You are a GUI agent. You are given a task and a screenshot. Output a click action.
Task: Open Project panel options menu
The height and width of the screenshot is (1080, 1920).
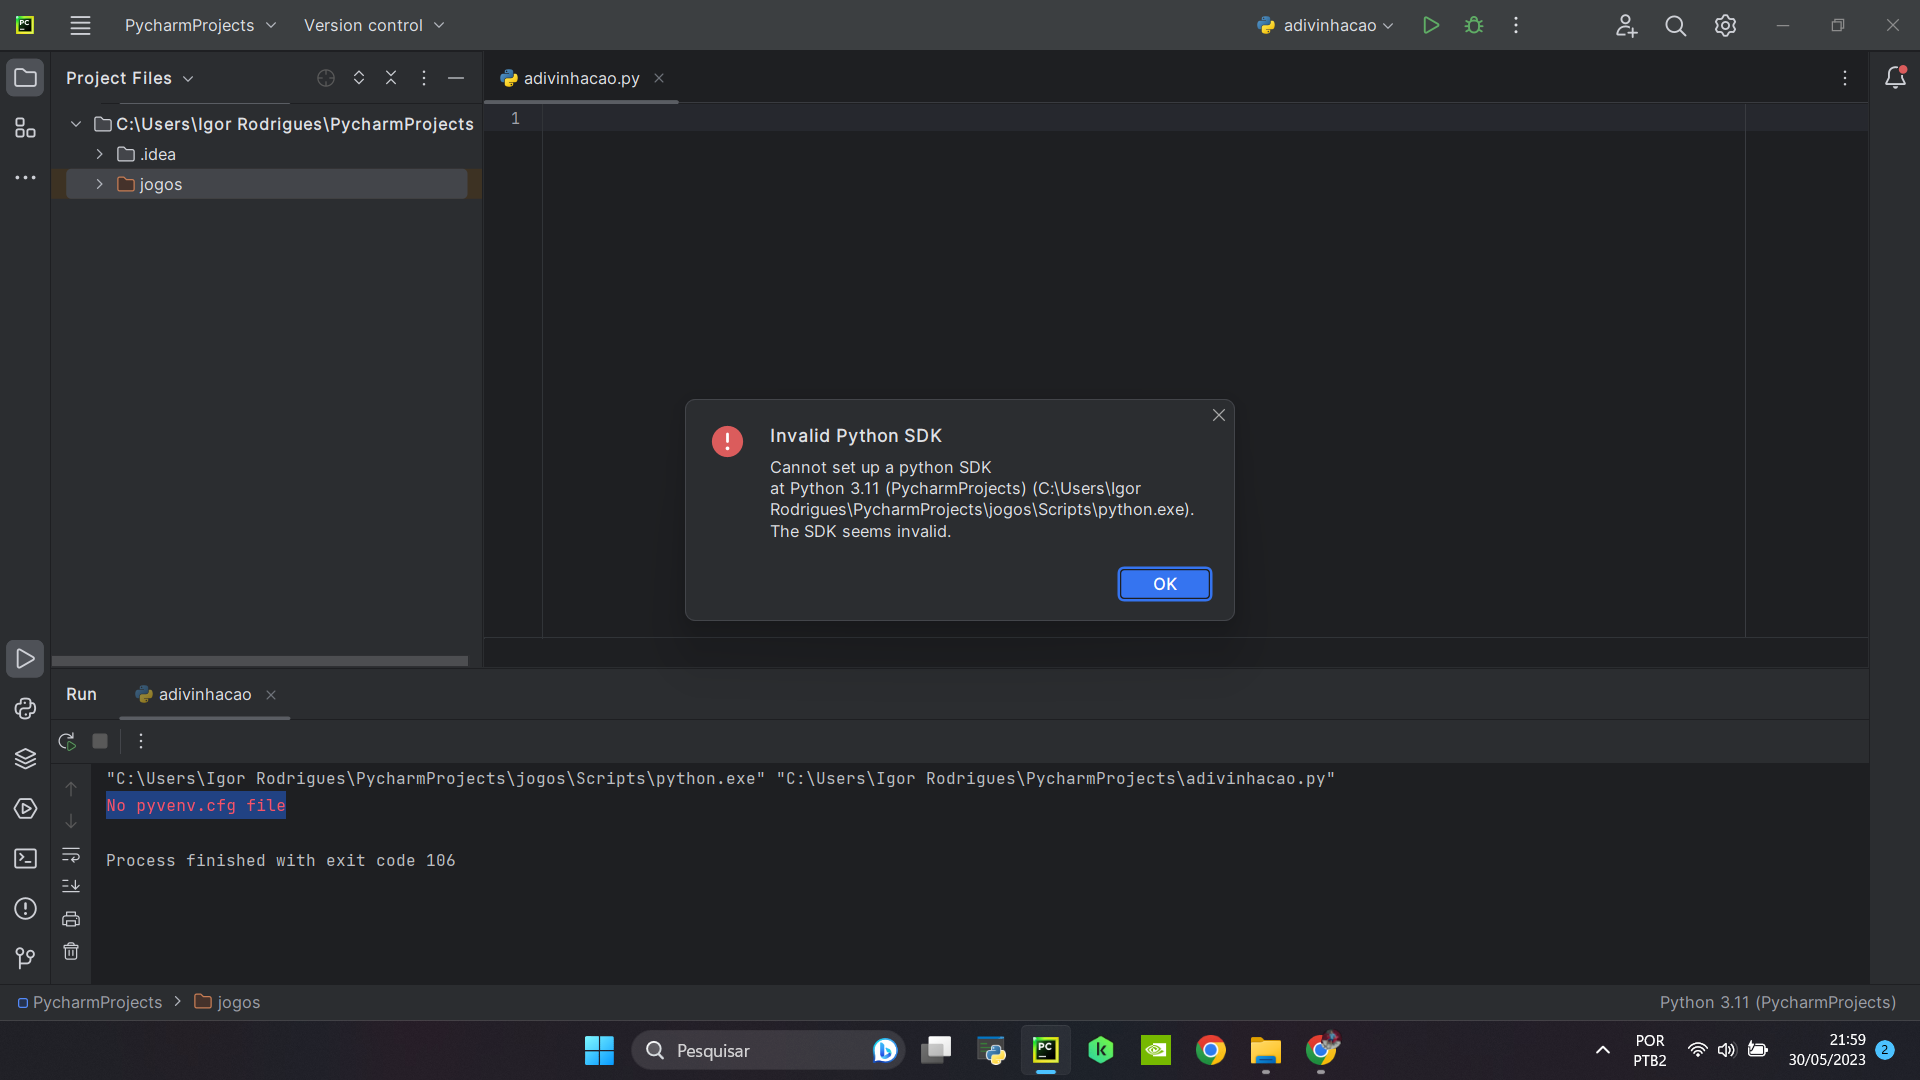[x=424, y=78]
